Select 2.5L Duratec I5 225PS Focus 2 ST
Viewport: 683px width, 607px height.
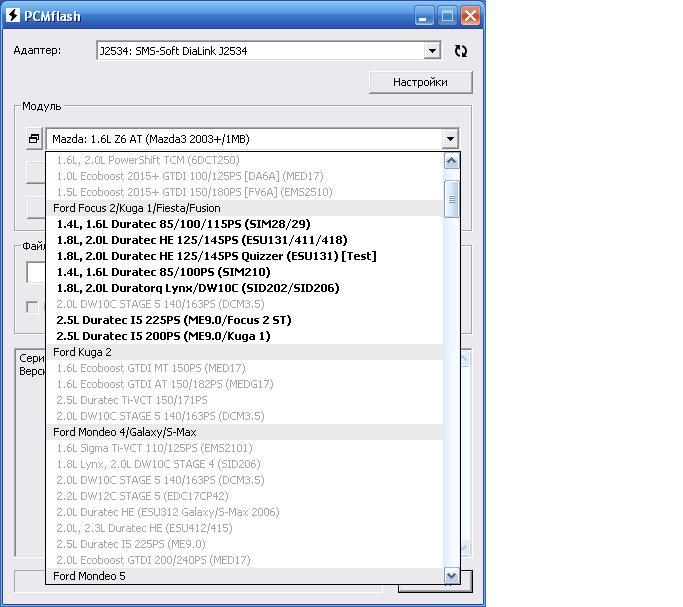[x=171, y=320]
